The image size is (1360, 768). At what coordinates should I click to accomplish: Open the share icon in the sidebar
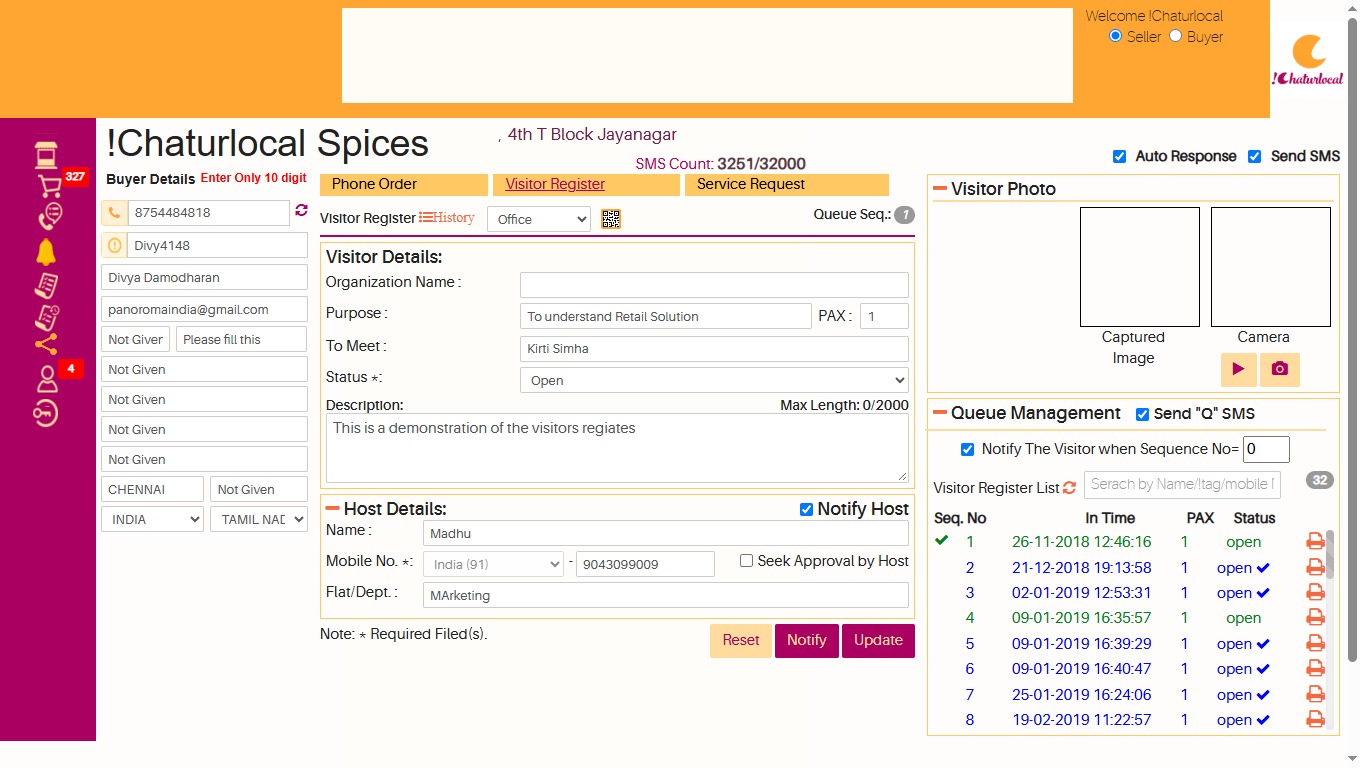46,345
